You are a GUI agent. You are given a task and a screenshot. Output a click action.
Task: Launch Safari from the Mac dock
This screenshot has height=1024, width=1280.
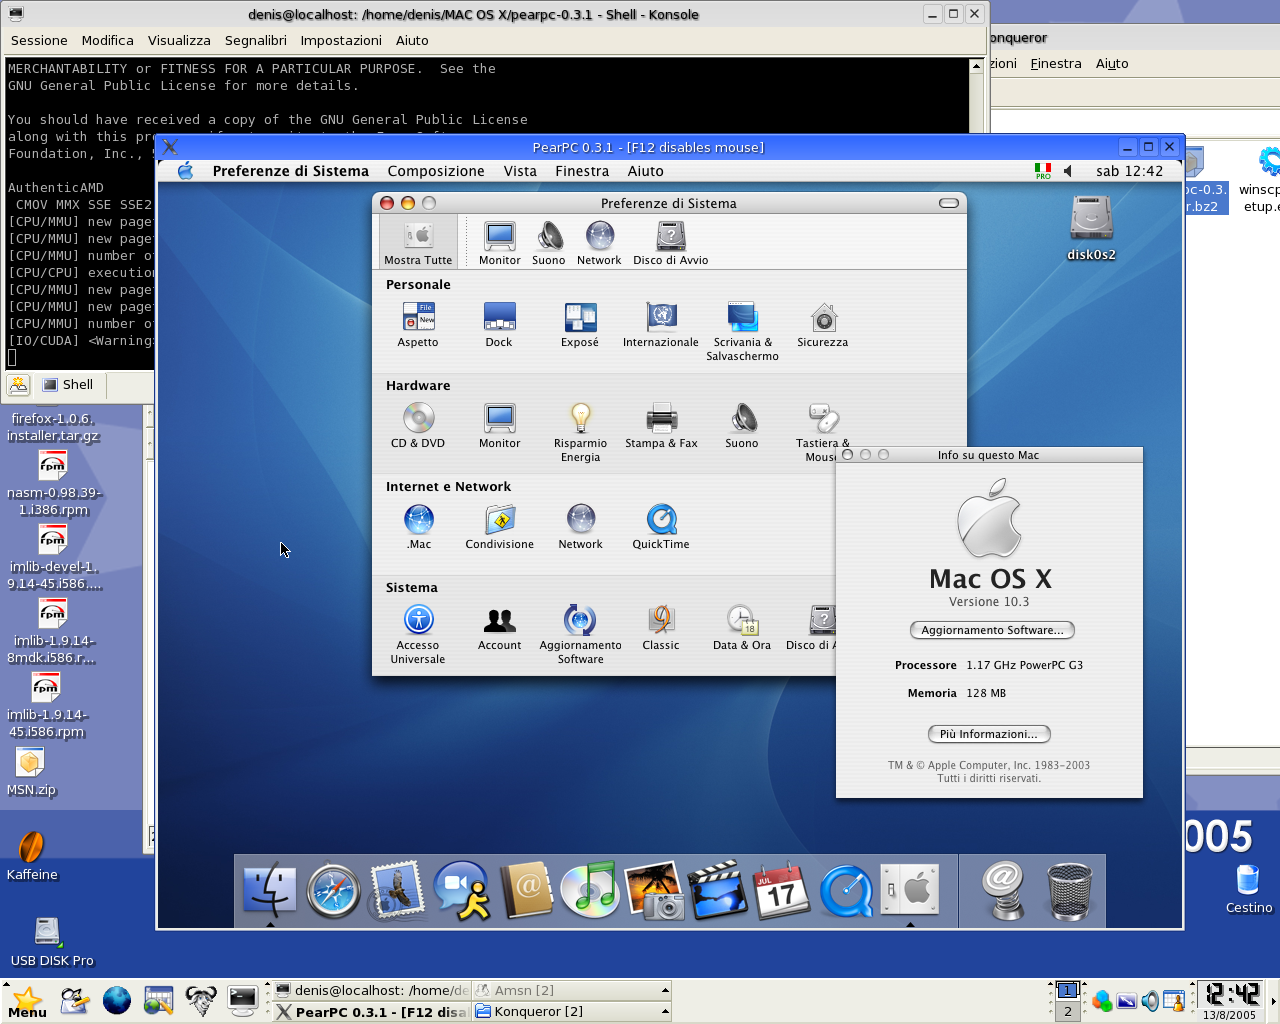click(333, 890)
